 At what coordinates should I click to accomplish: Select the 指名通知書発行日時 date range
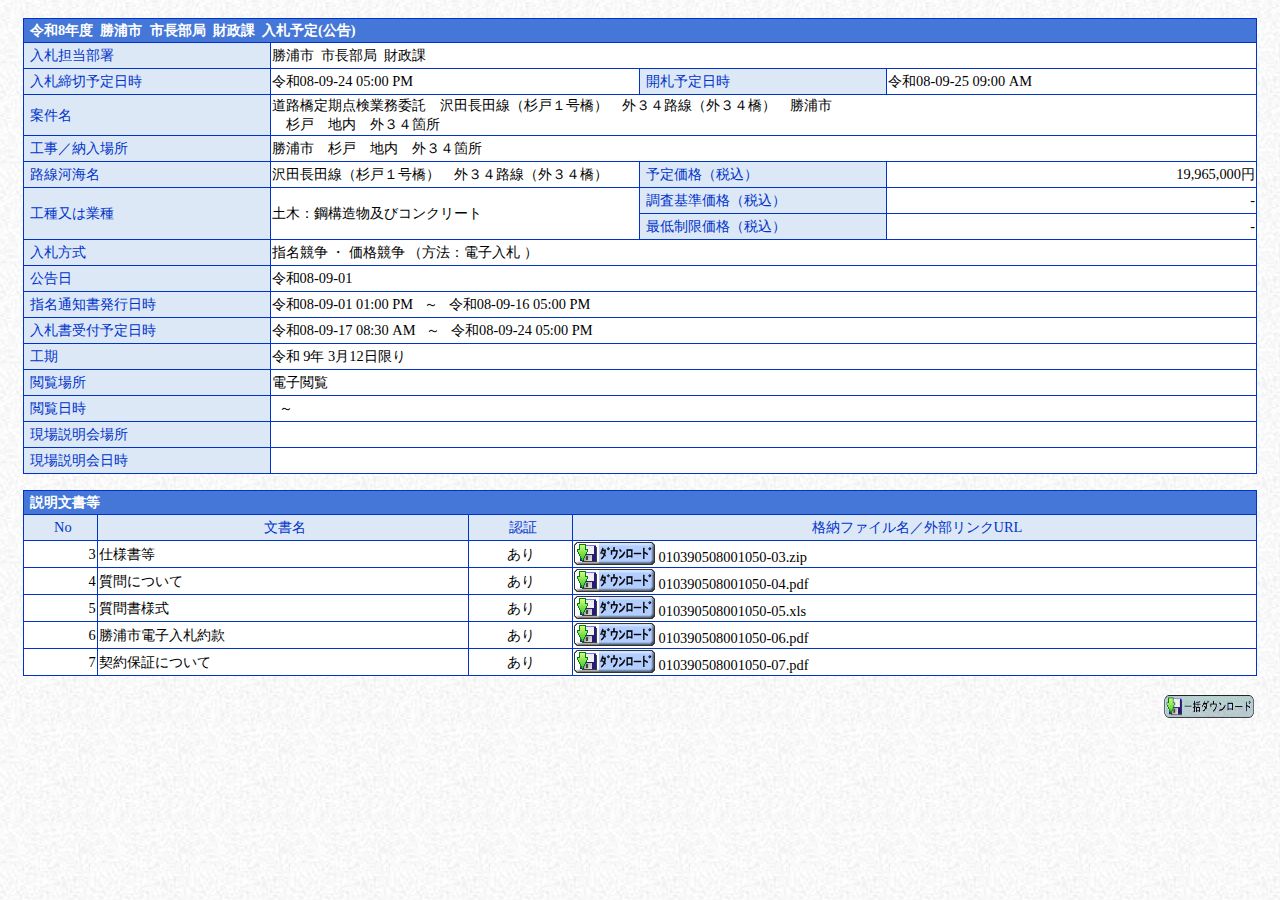click(x=431, y=304)
